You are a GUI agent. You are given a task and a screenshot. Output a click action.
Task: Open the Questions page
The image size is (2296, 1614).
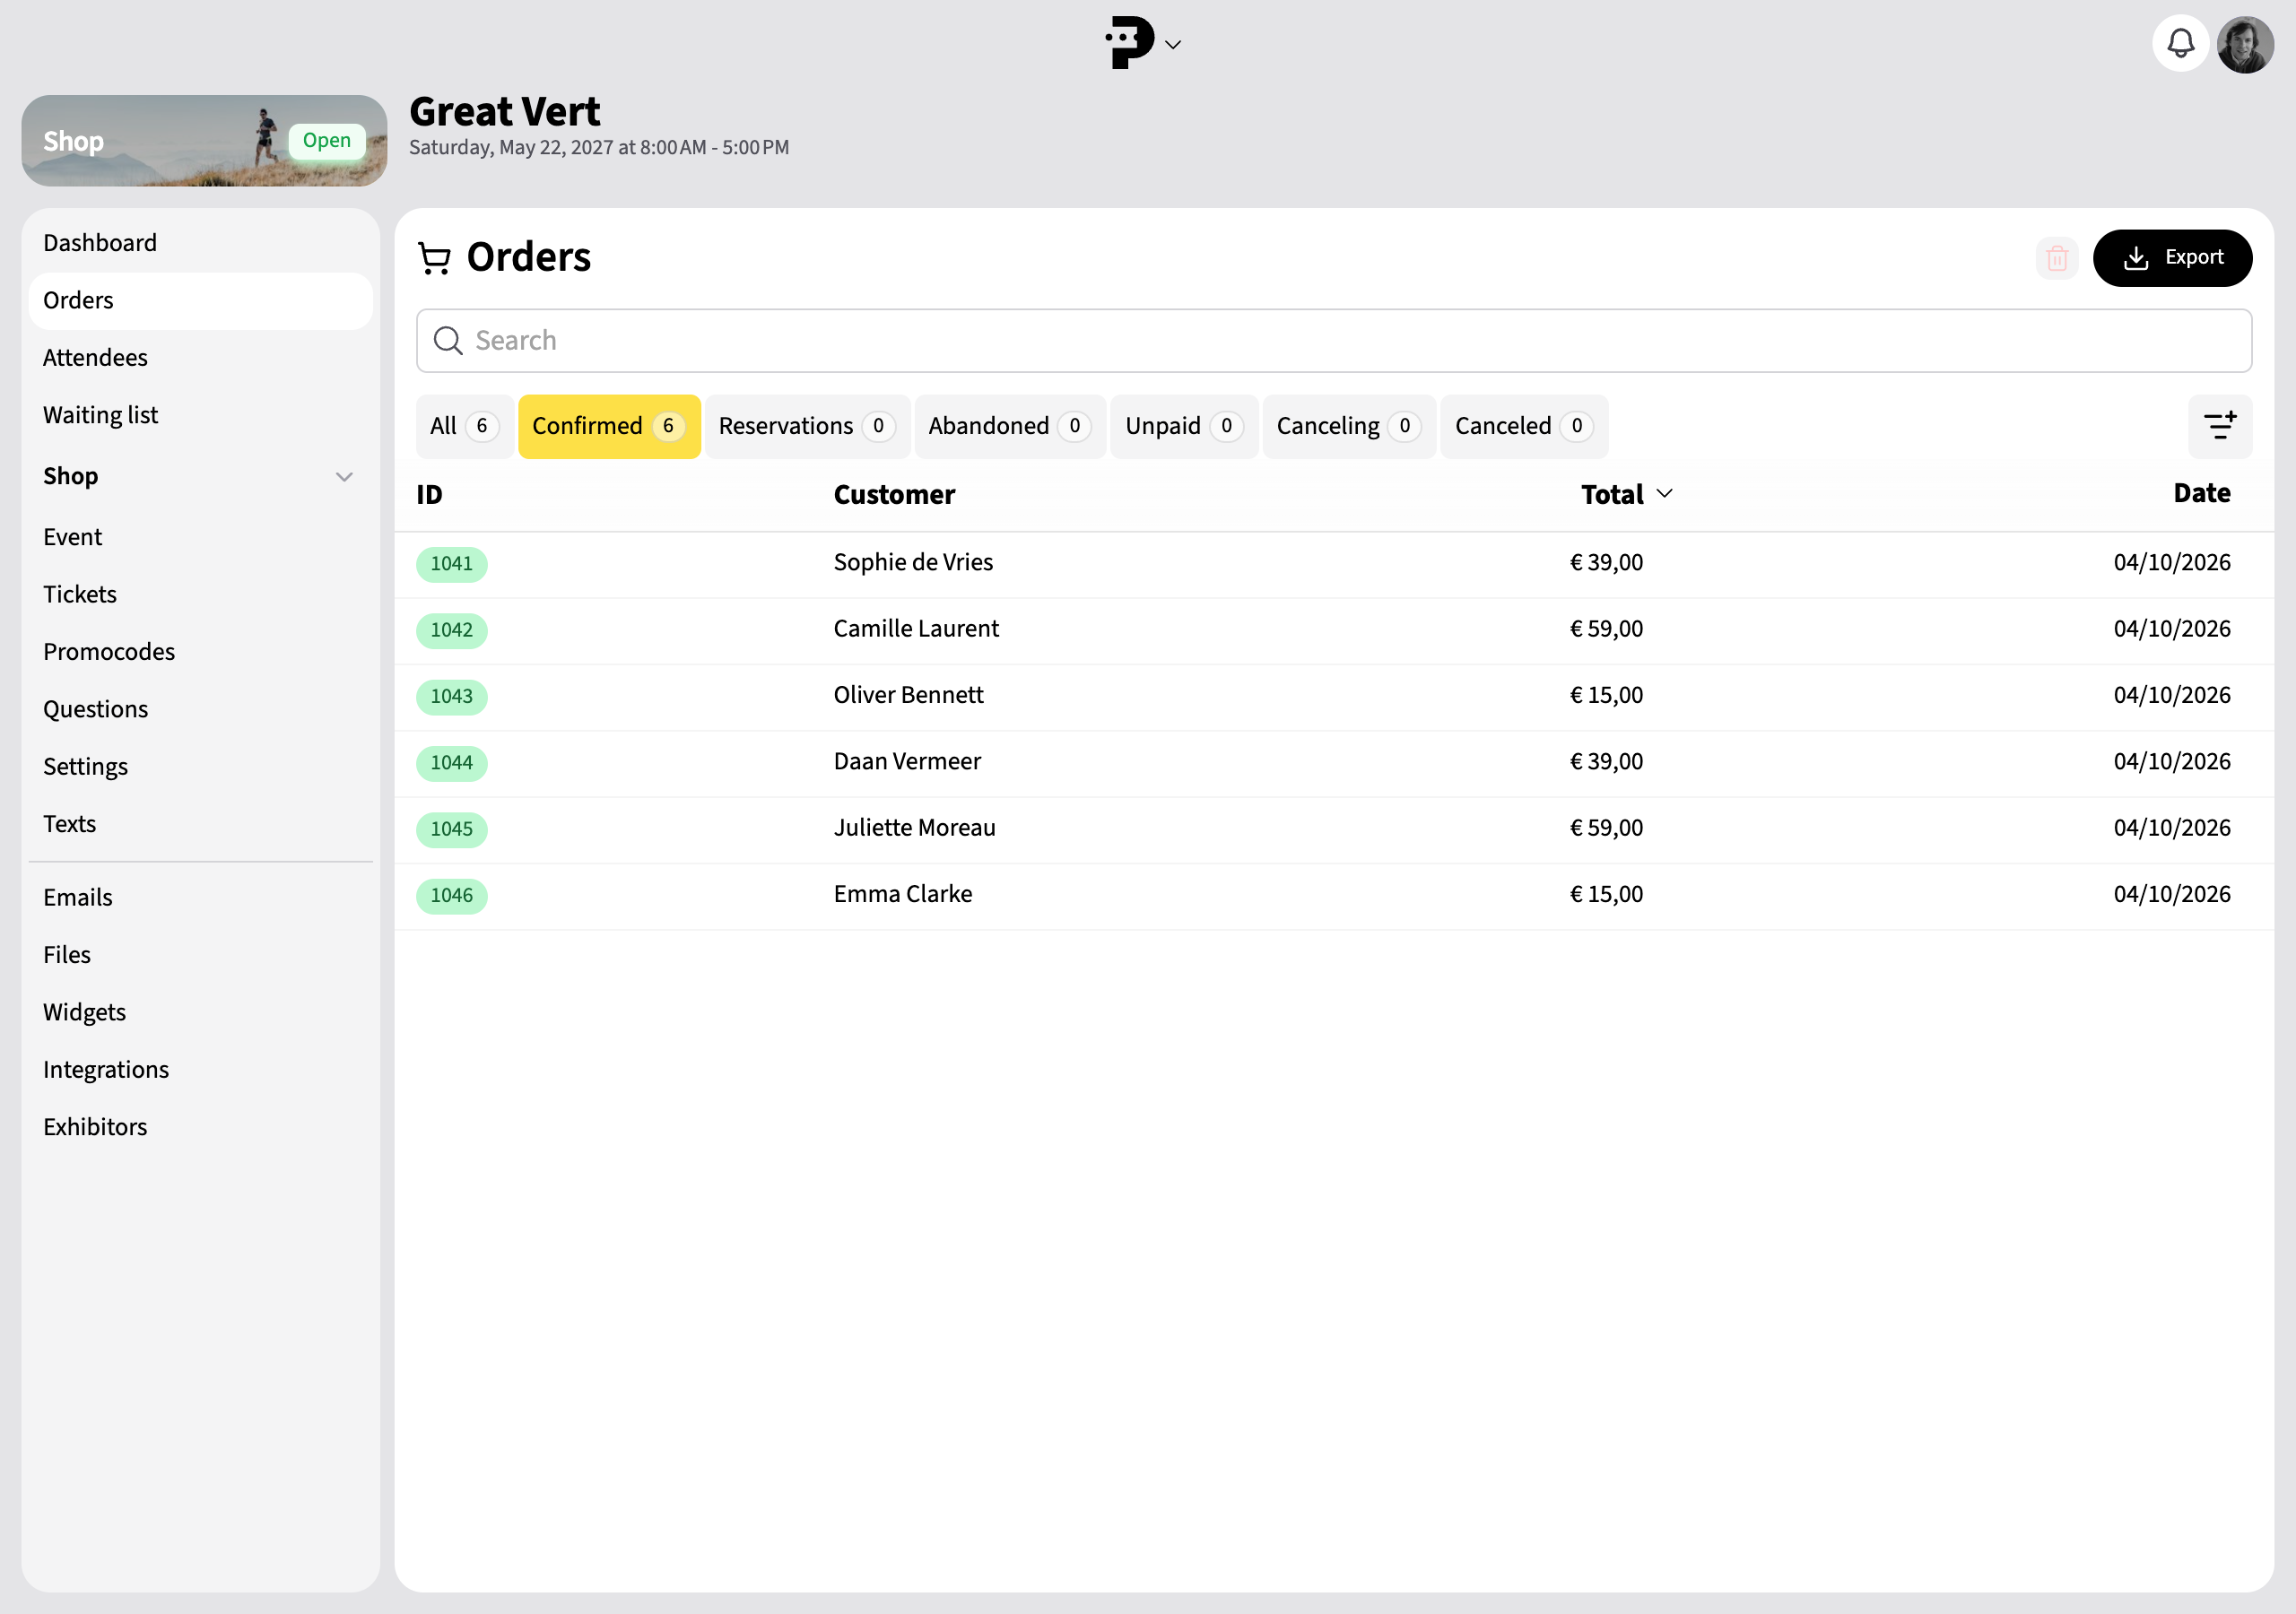[x=201, y=709]
